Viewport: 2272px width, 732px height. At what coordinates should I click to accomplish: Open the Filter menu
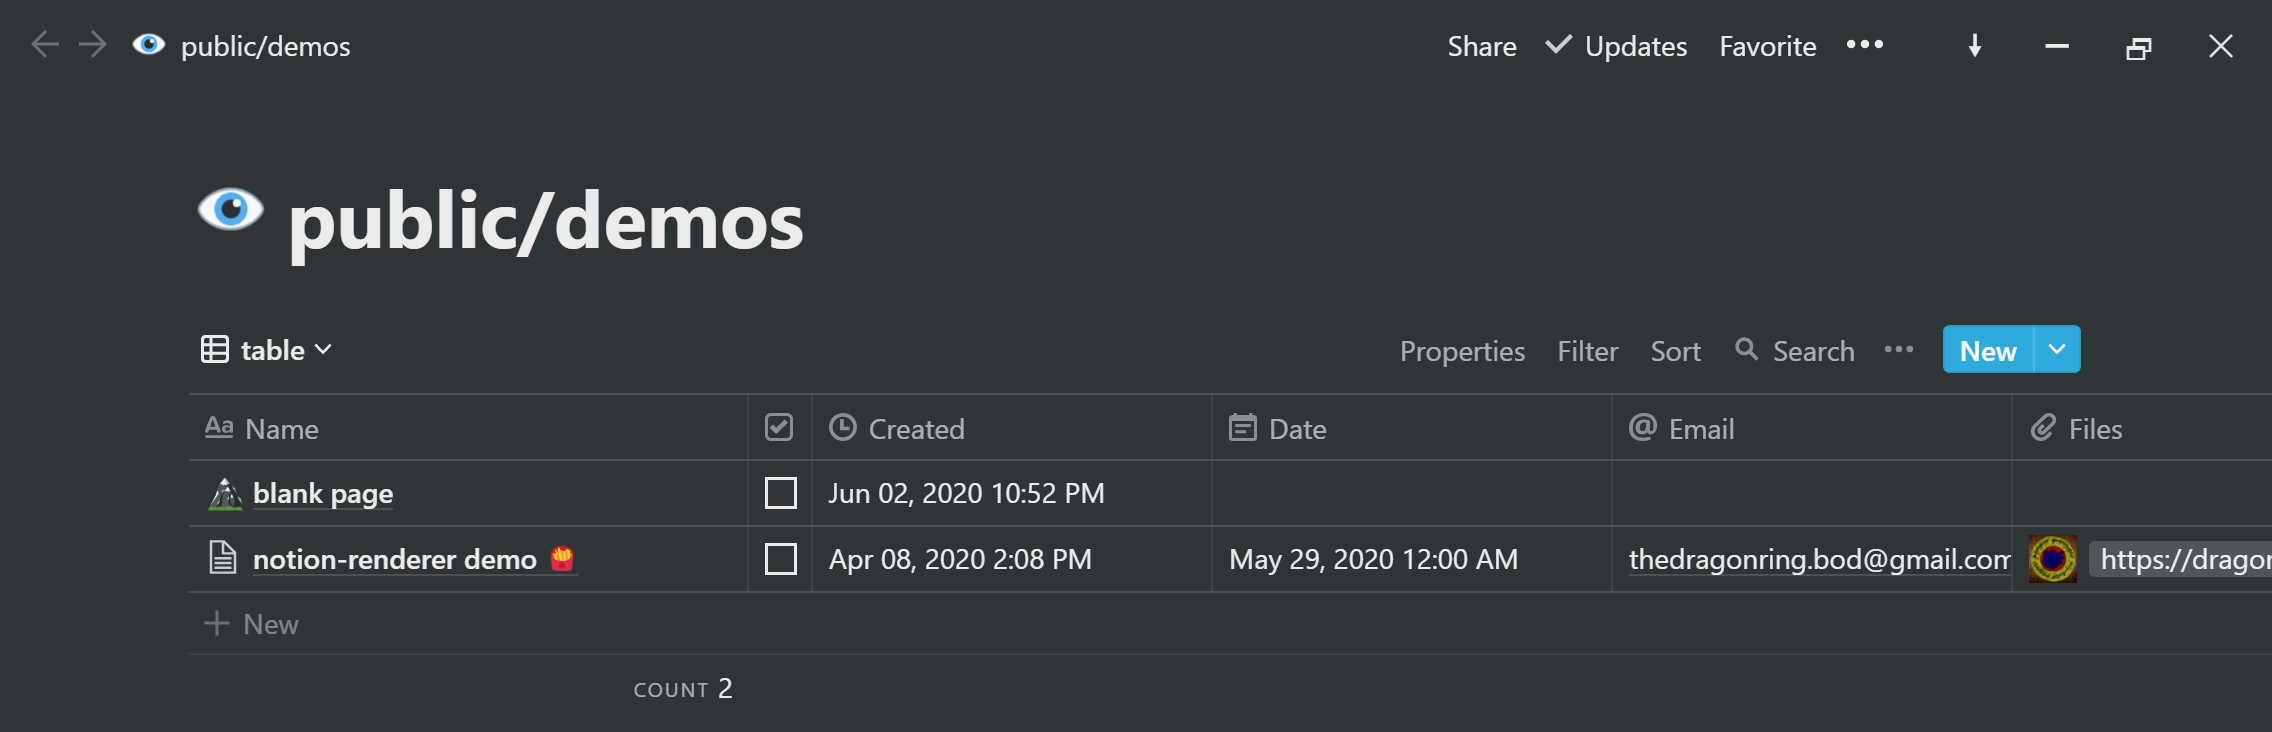tap(1587, 351)
